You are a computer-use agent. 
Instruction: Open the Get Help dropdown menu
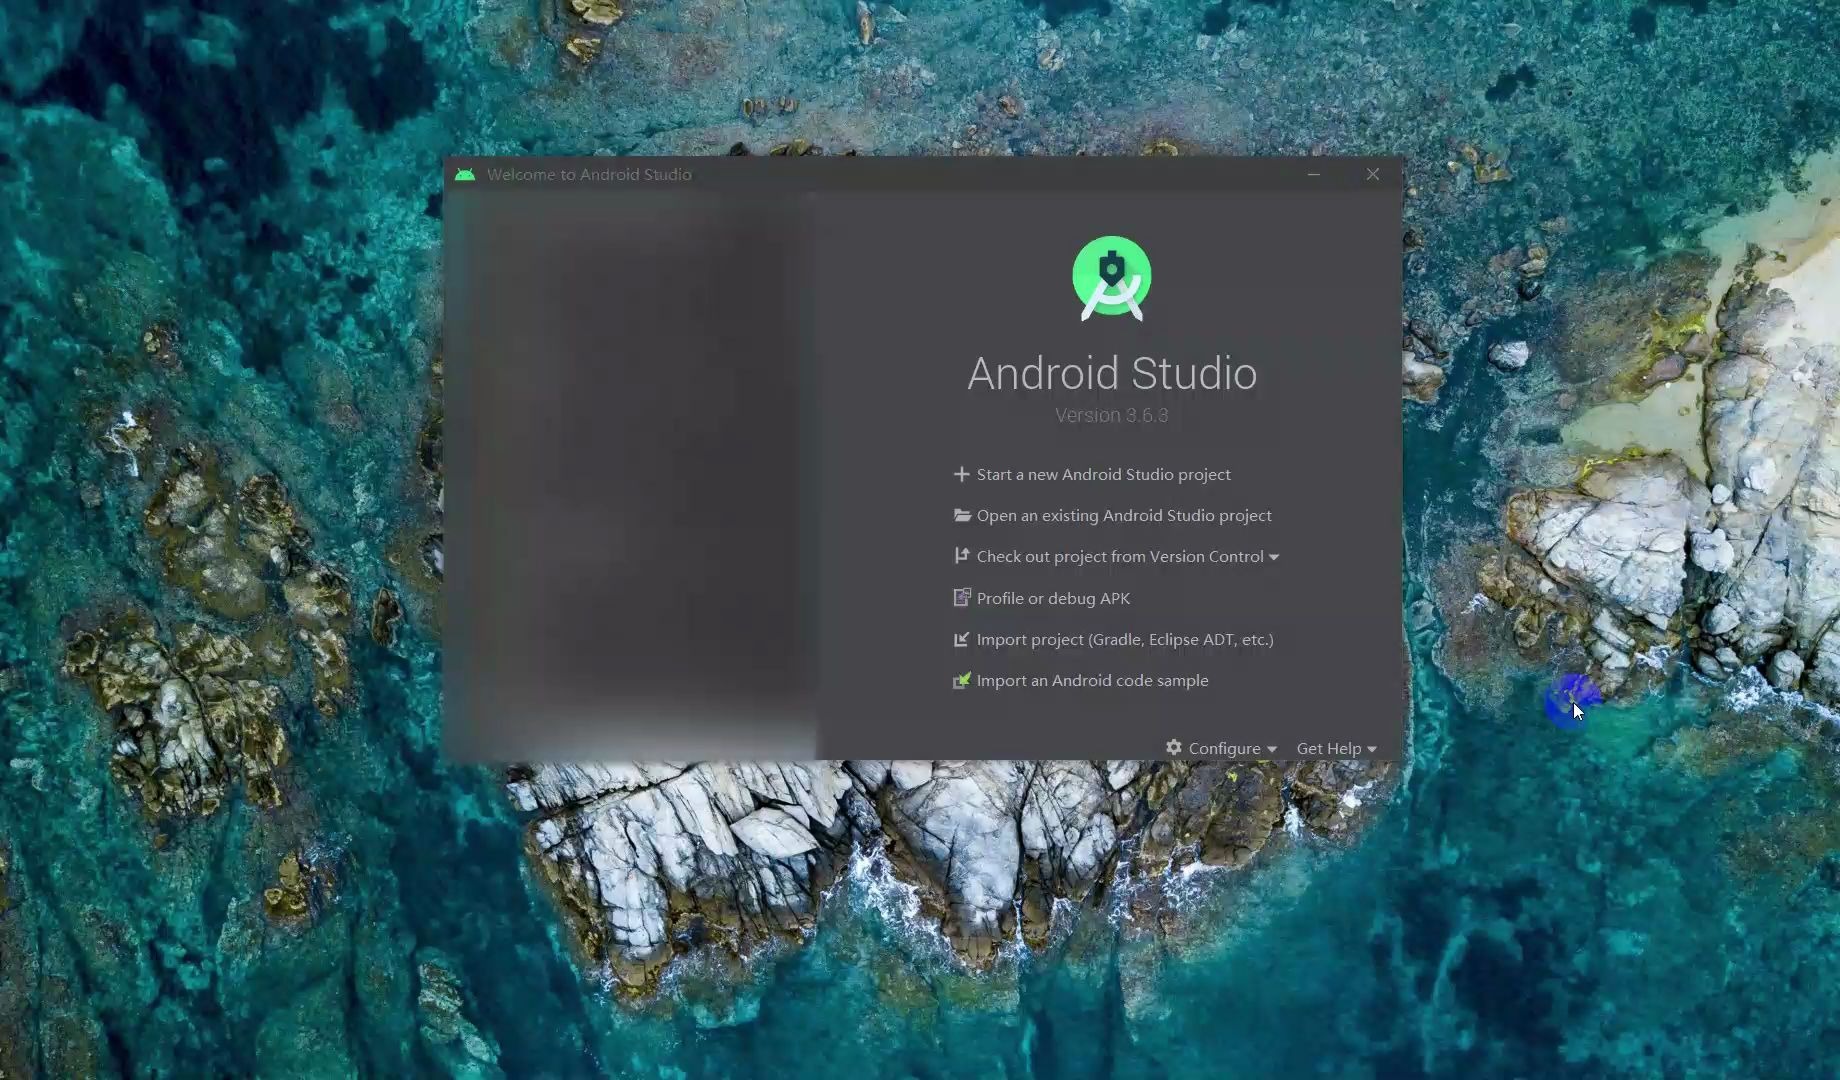coord(1328,748)
